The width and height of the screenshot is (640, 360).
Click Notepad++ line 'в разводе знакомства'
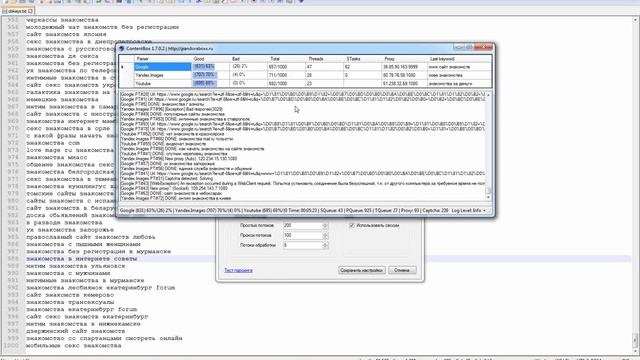pyautogui.click(x=64, y=222)
